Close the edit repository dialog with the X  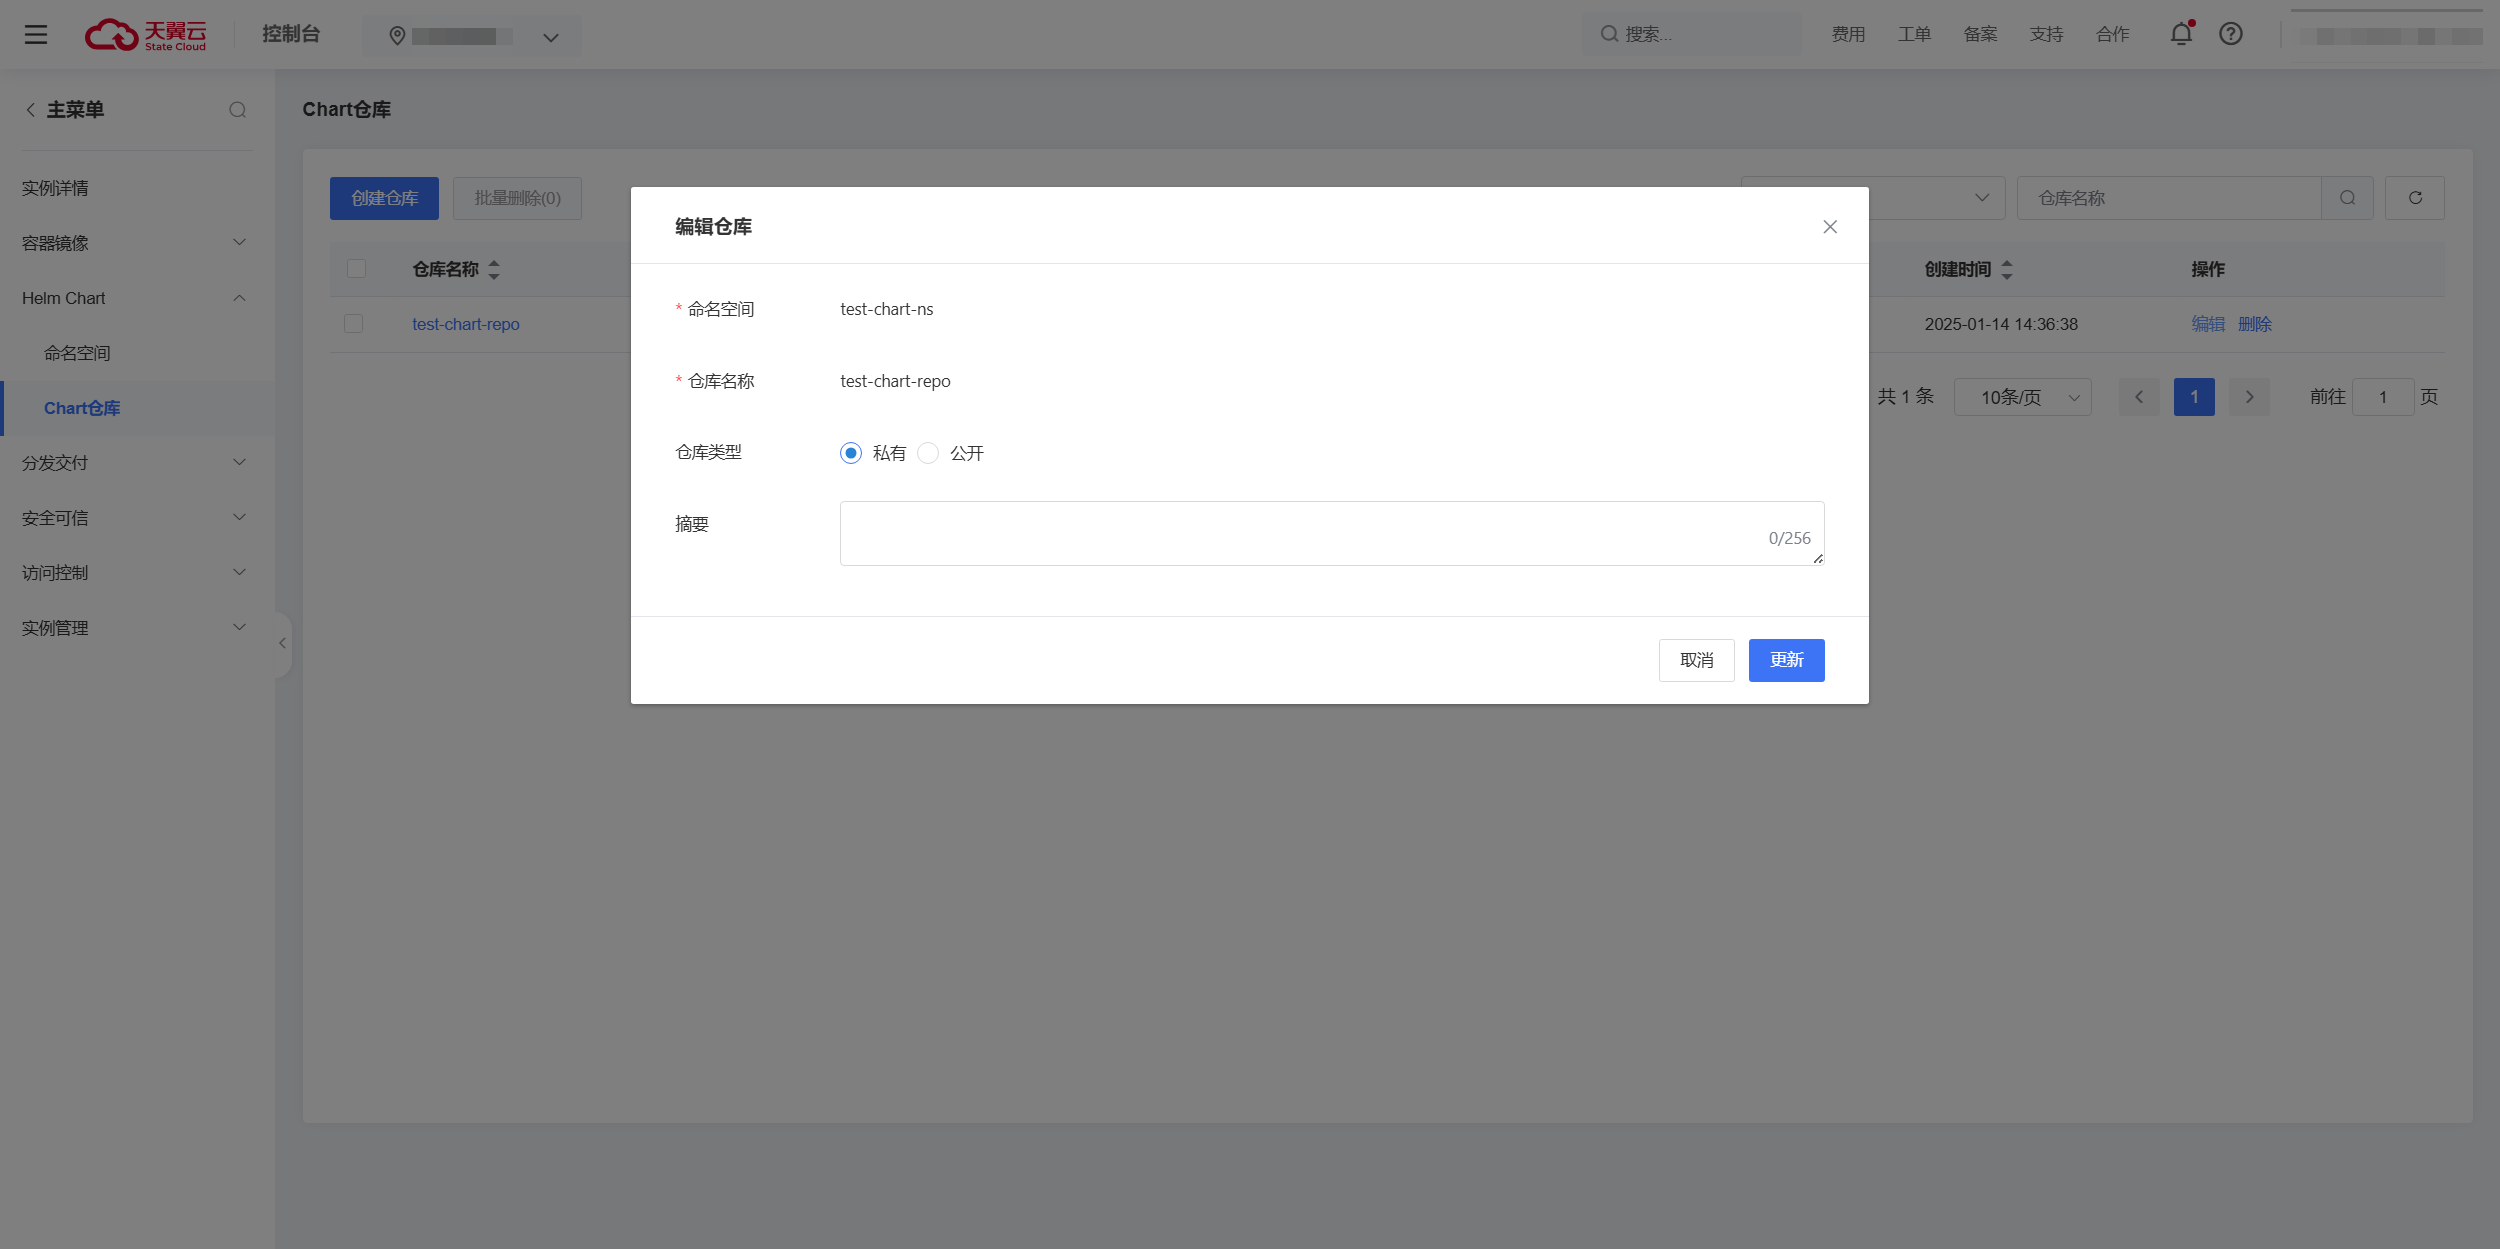(x=1830, y=227)
